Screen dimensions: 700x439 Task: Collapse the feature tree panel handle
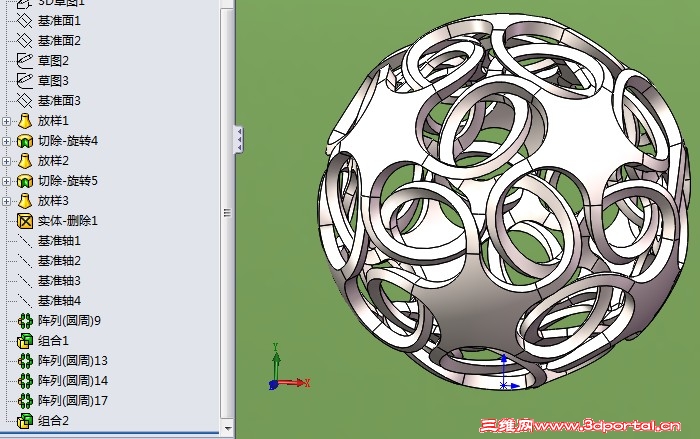coord(239,139)
